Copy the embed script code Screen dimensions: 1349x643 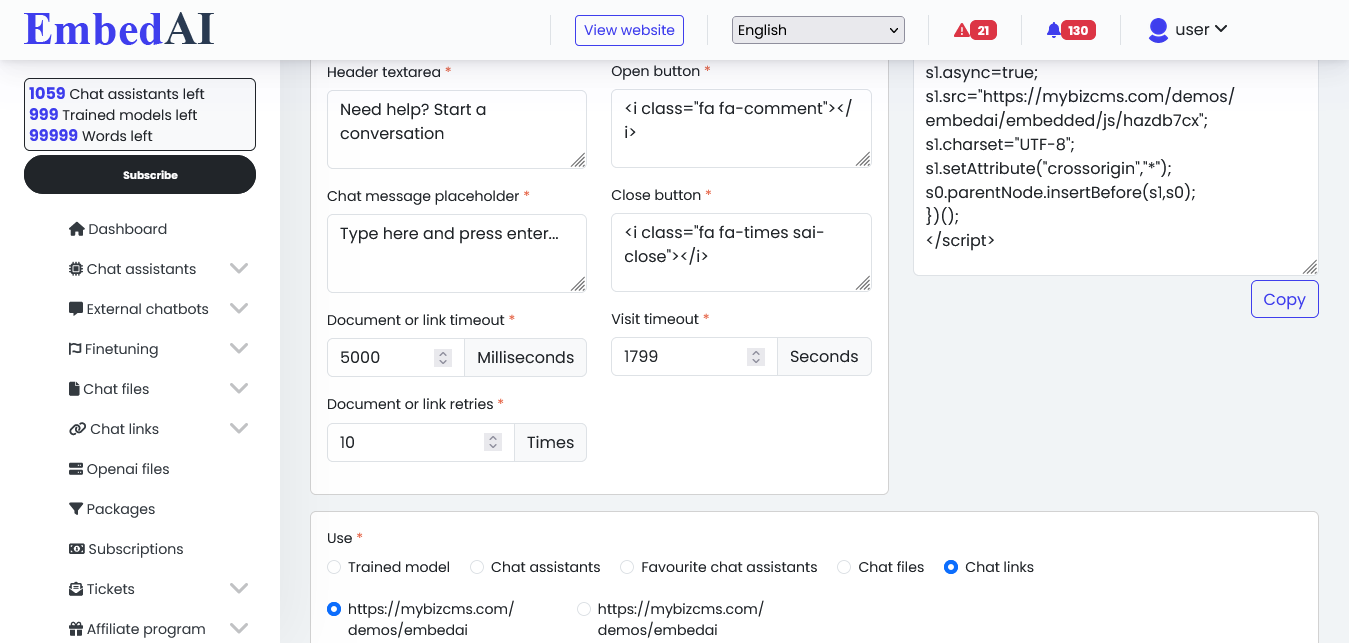[1284, 299]
